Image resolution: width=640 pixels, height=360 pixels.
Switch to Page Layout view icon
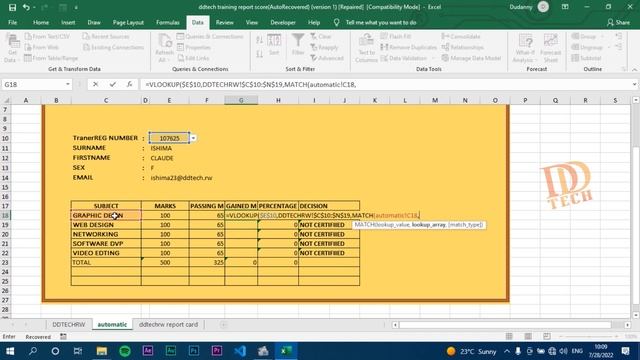[x=528, y=336]
